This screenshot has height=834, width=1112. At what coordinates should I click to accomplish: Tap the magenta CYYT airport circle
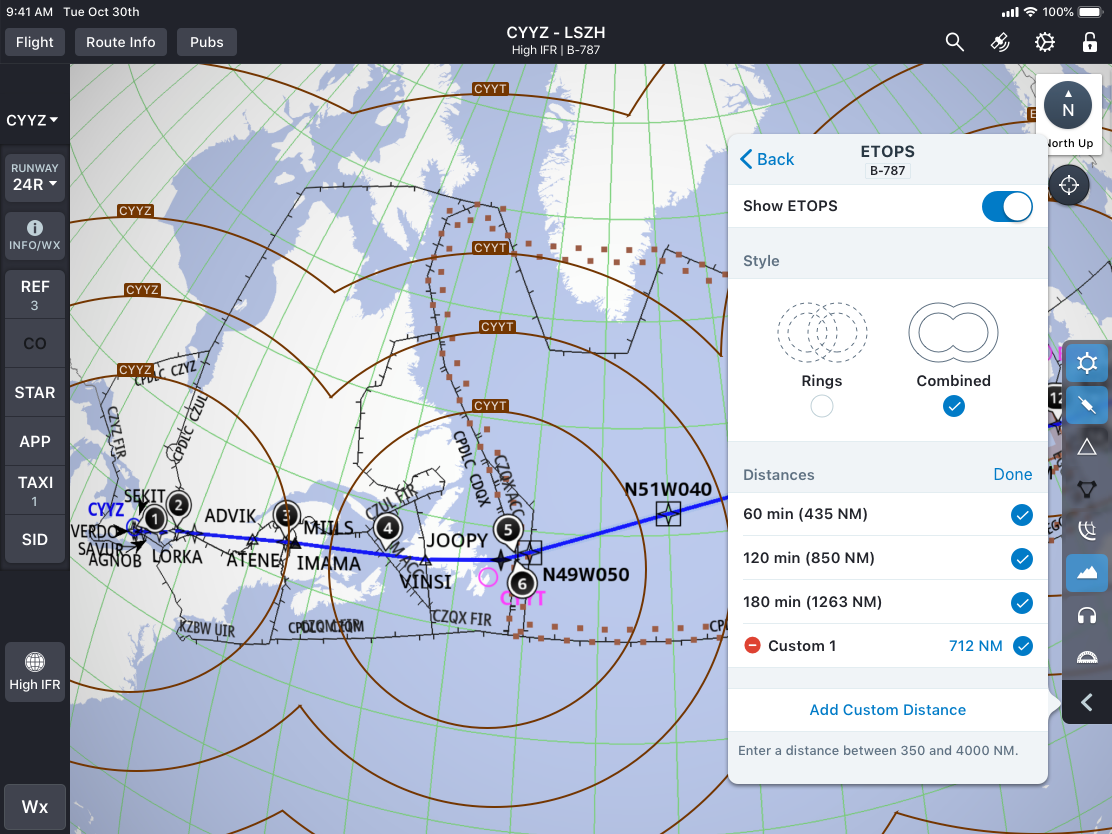(488, 577)
